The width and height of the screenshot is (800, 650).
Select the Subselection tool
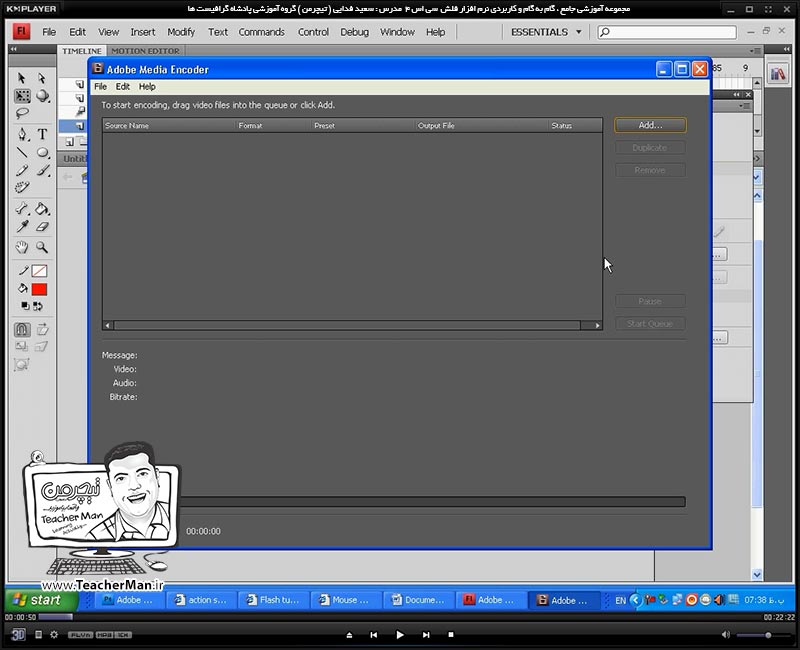point(42,78)
